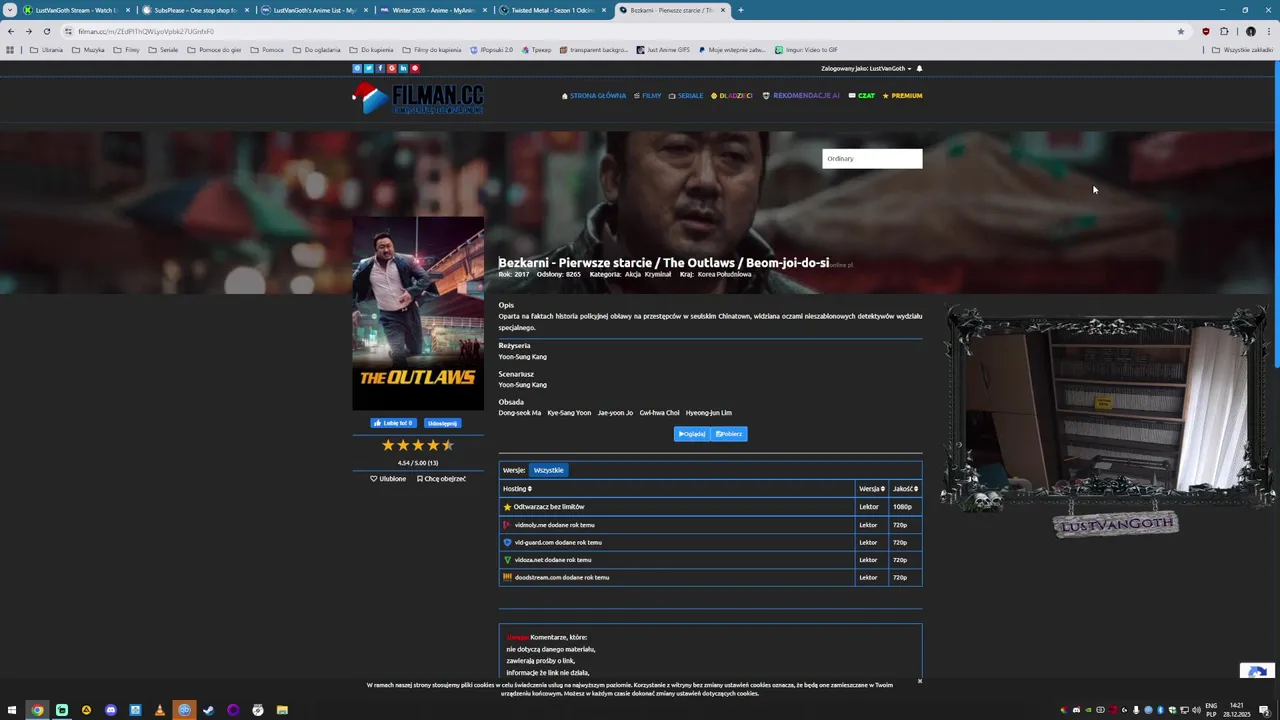Click the blue Pobierz button
1280x720 pixels.
[x=729, y=434]
